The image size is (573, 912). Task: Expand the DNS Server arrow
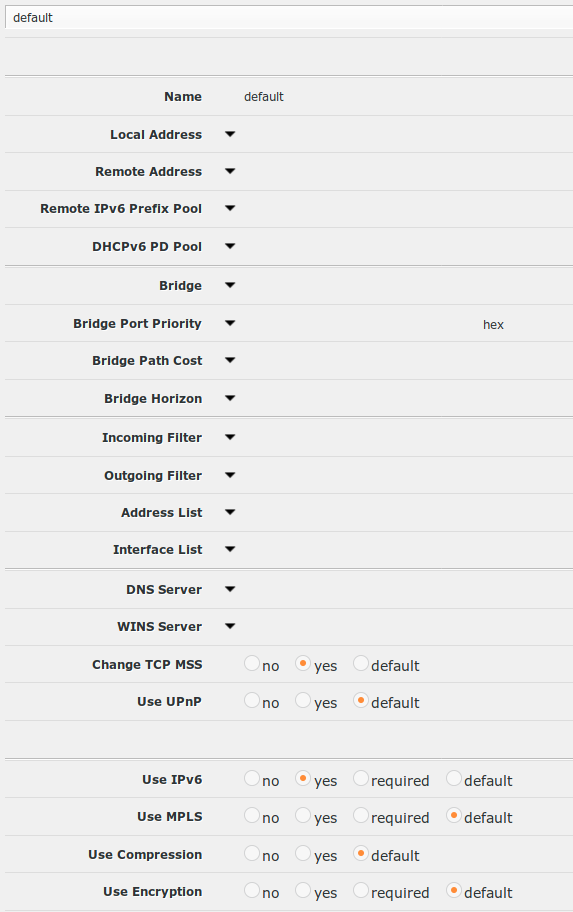230,589
